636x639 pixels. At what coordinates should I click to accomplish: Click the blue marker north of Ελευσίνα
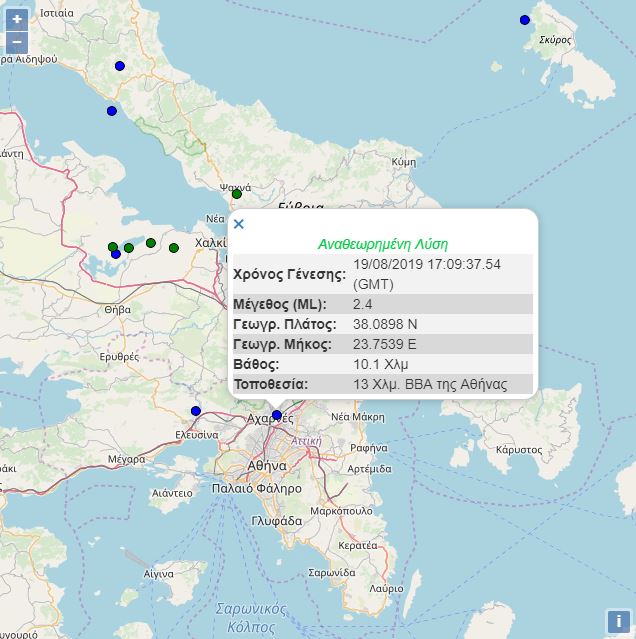[196, 411]
